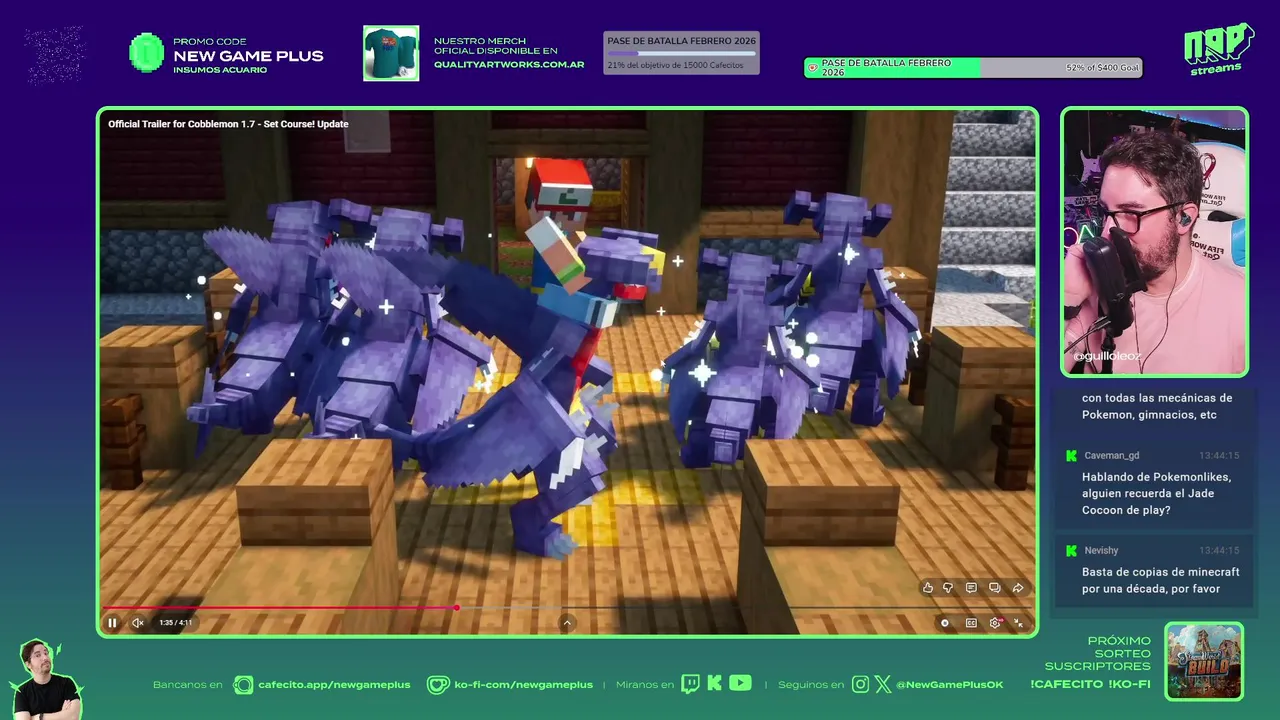
Task: Click the green coin icon beside the promo code
Action: coord(146,53)
